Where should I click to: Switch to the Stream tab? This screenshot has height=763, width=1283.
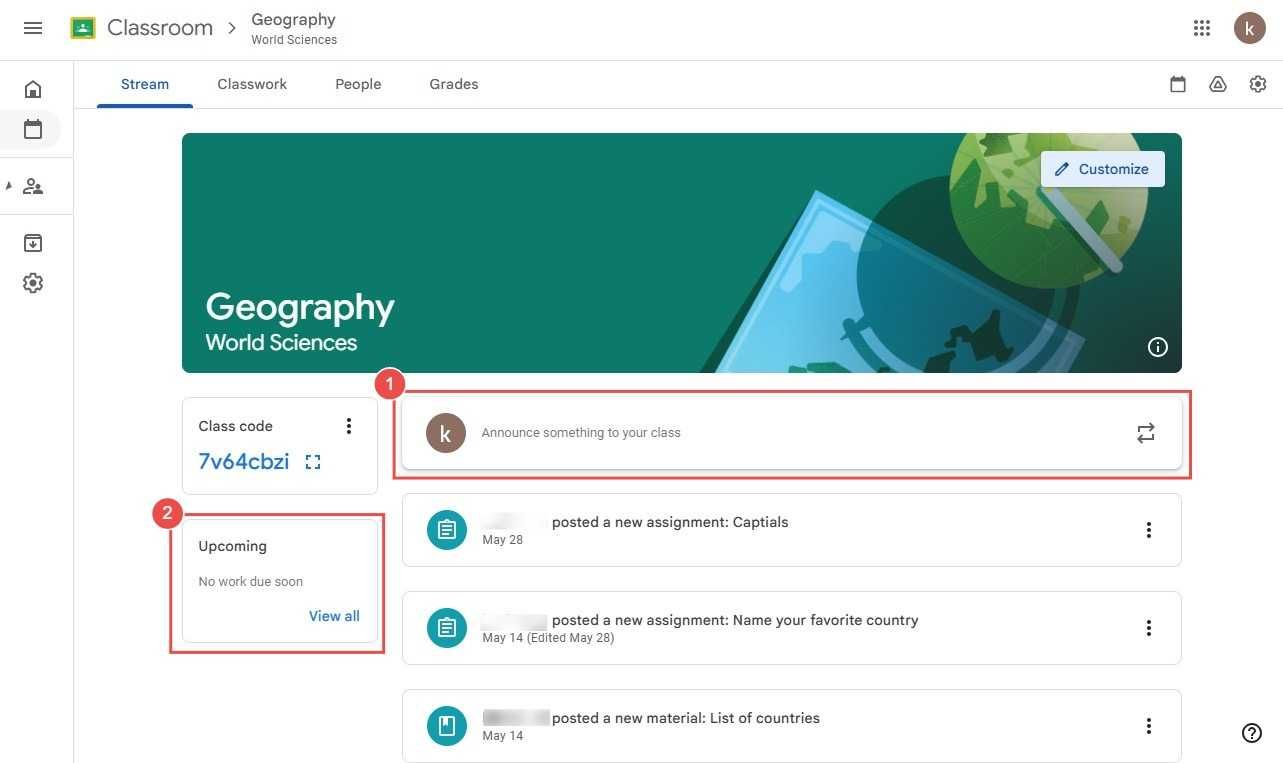(145, 84)
